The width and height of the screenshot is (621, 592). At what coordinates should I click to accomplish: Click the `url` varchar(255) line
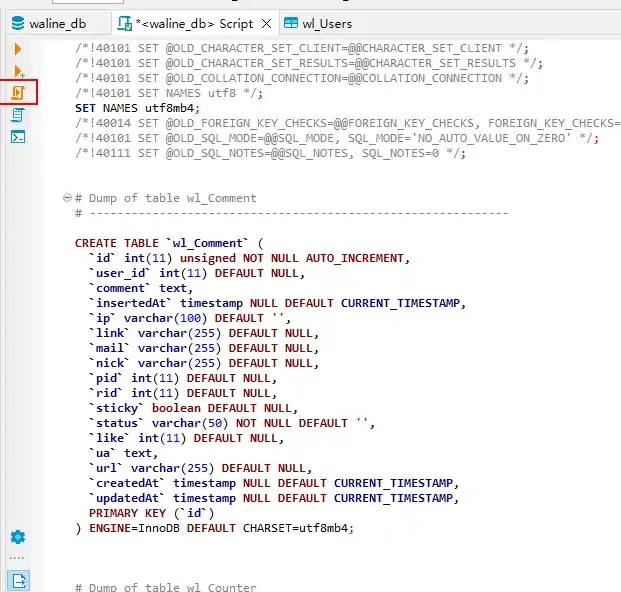coord(200,468)
